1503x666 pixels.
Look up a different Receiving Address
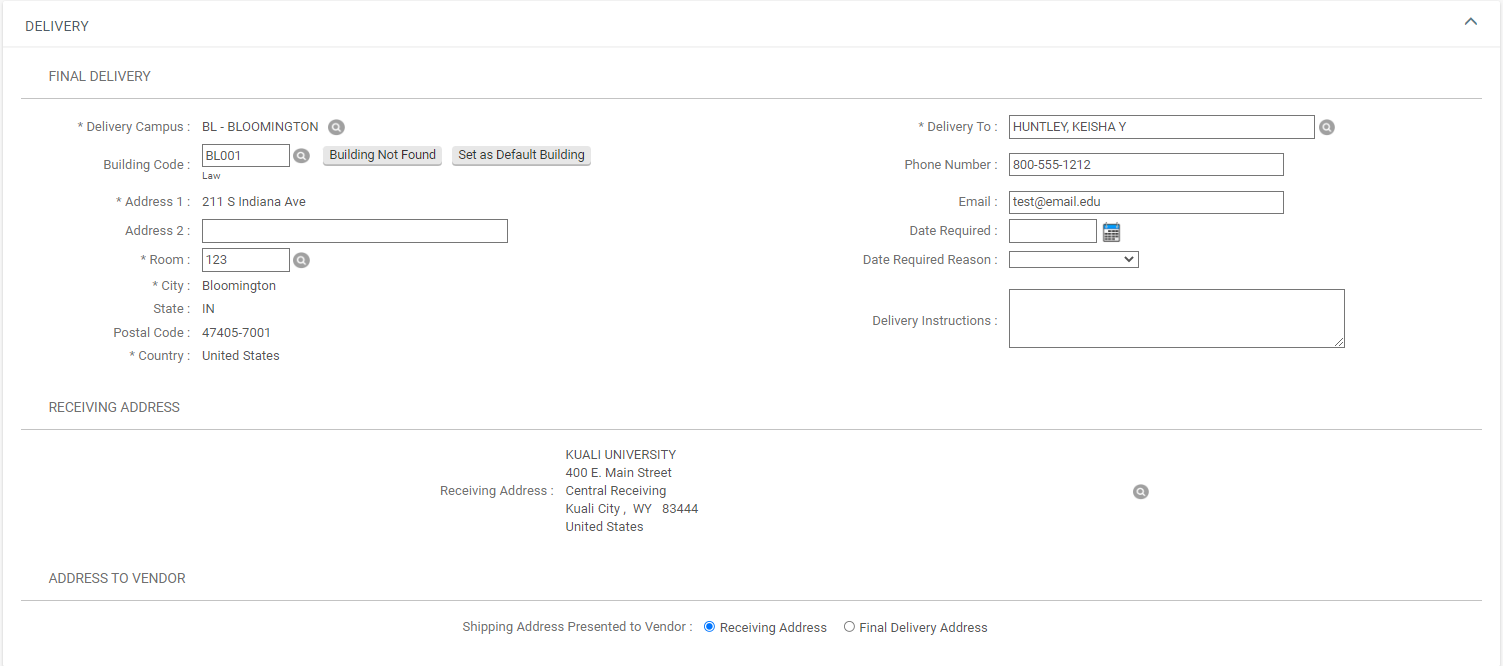coord(1140,492)
